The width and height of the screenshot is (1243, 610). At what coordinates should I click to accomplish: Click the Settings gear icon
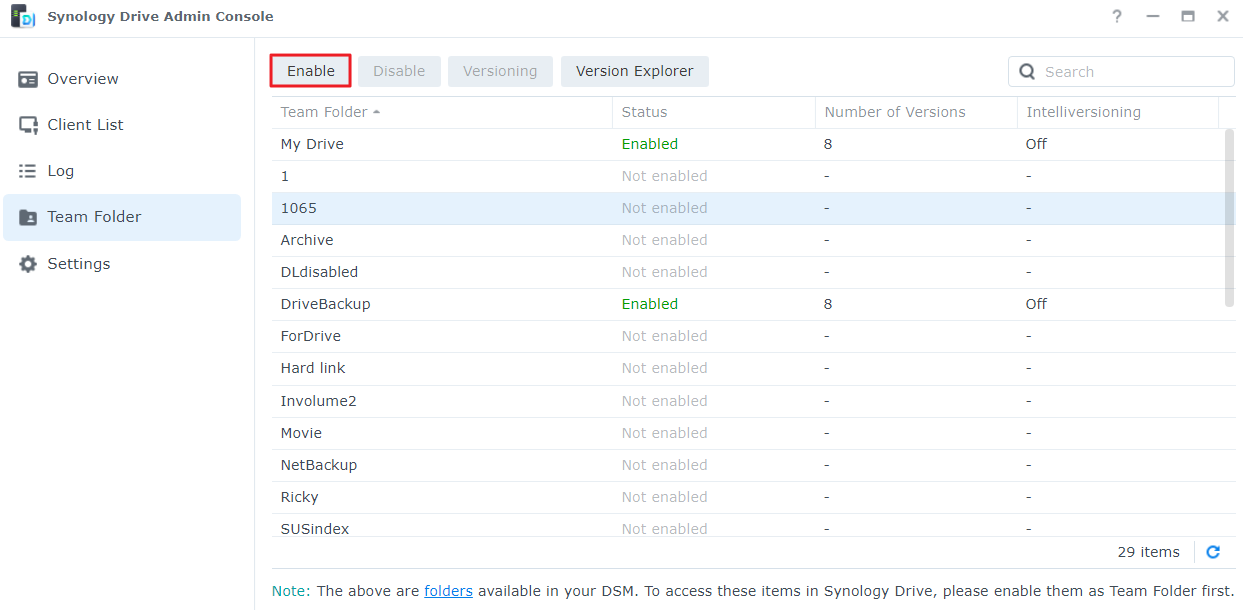tap(28, 264)
